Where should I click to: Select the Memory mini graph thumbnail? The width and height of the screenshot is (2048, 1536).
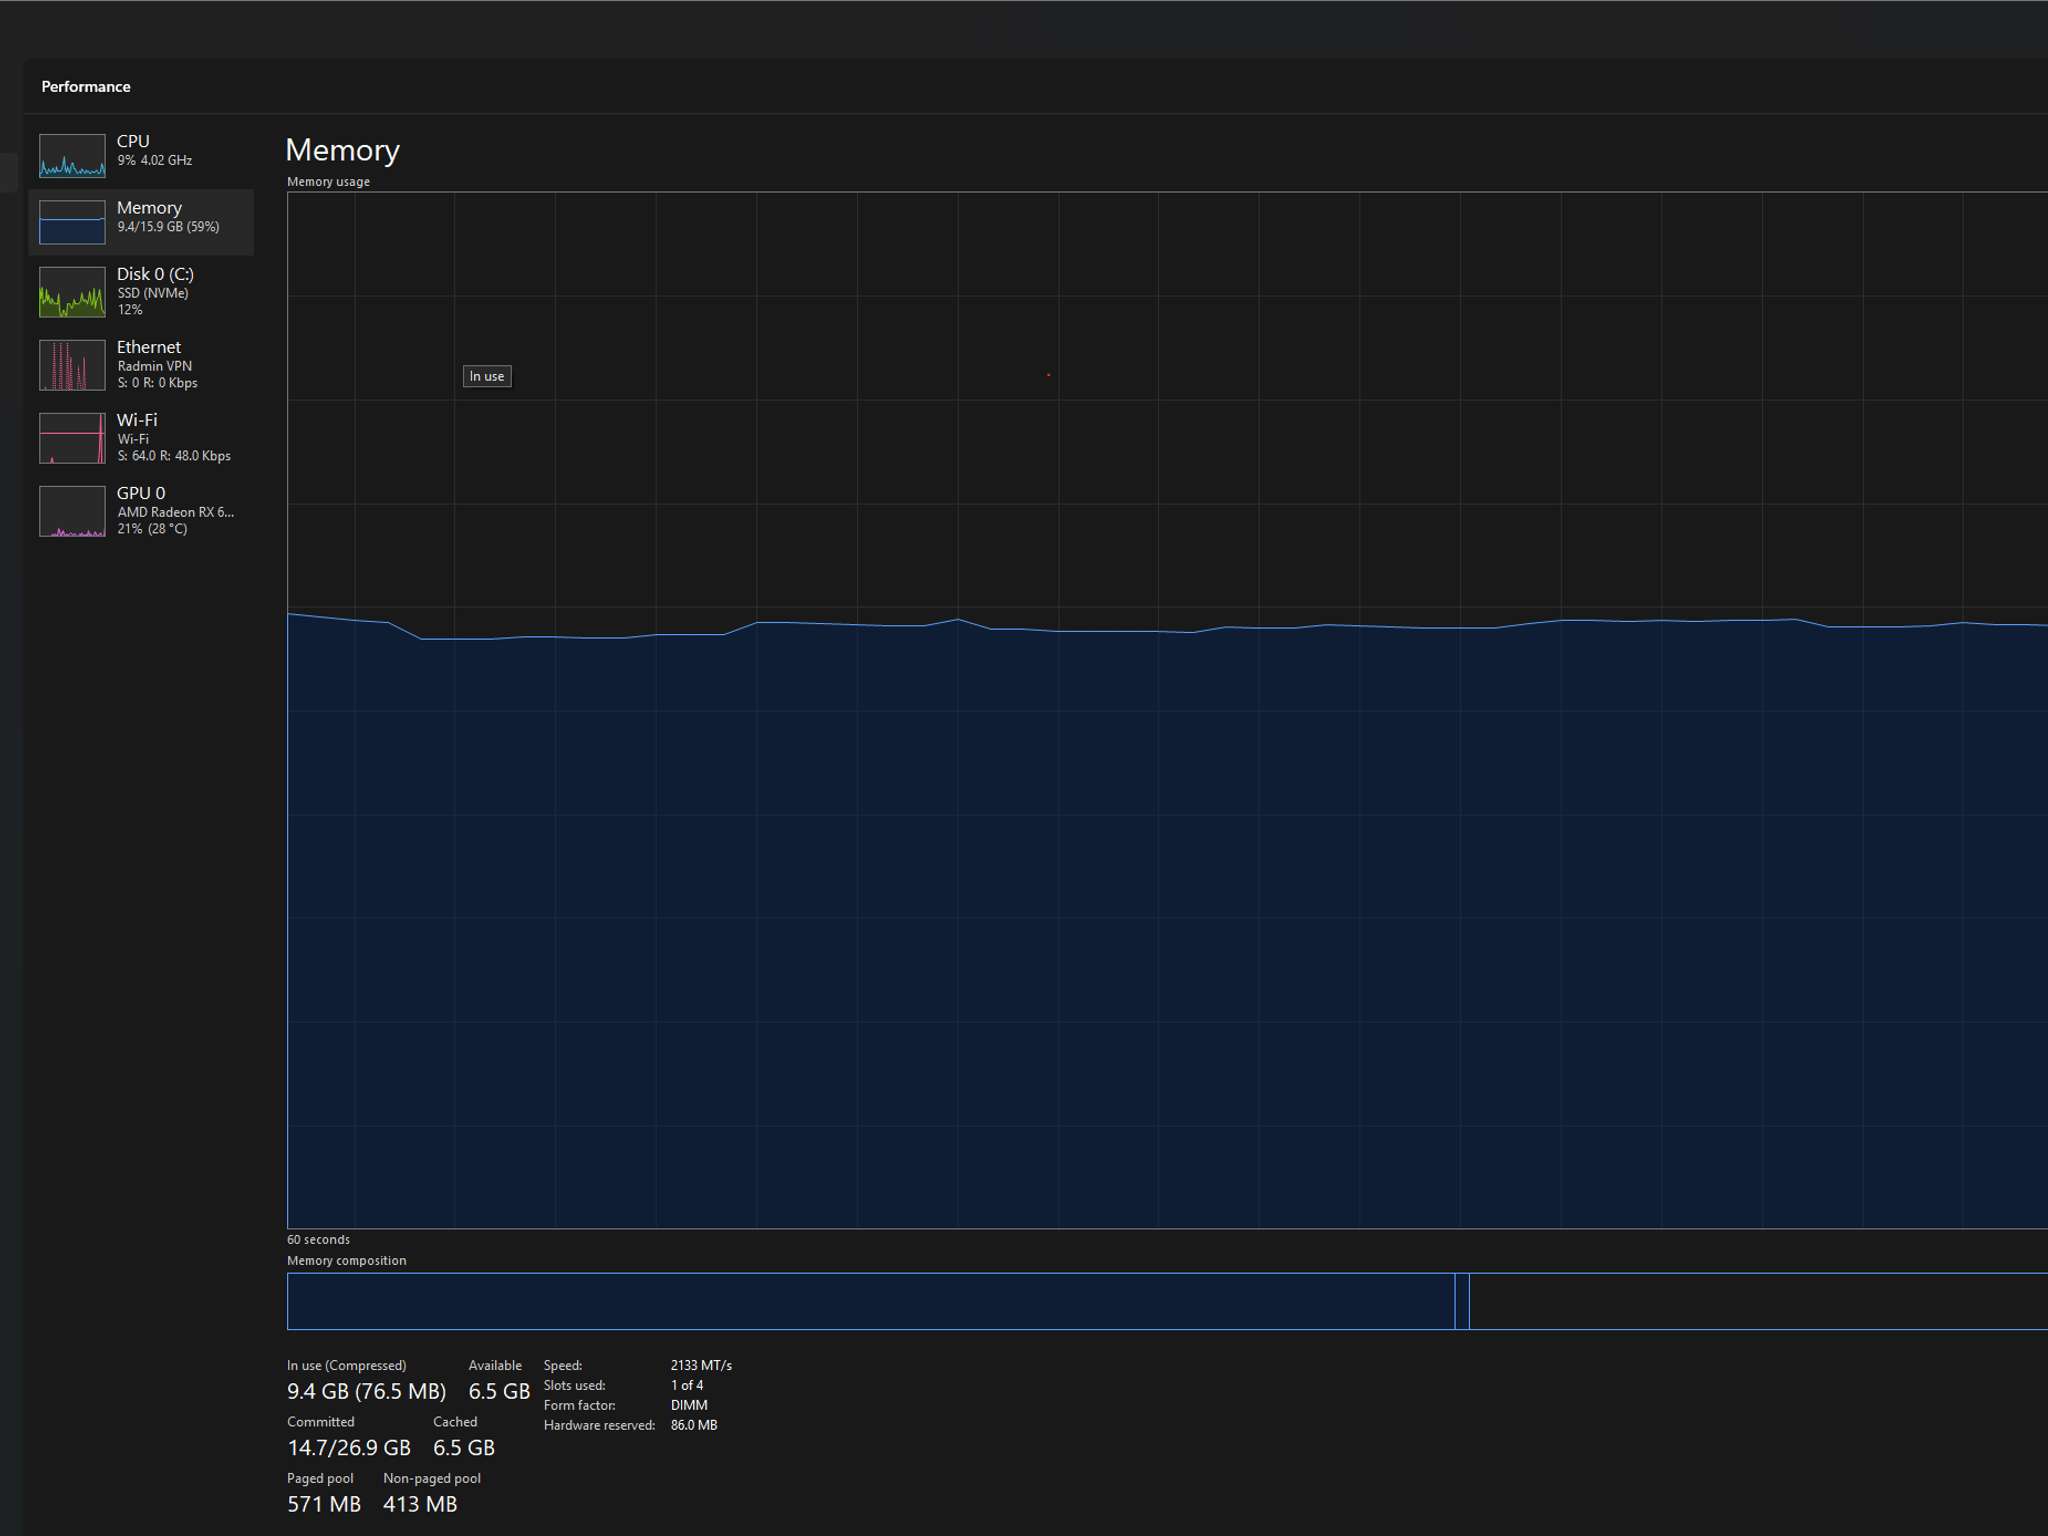72,222
